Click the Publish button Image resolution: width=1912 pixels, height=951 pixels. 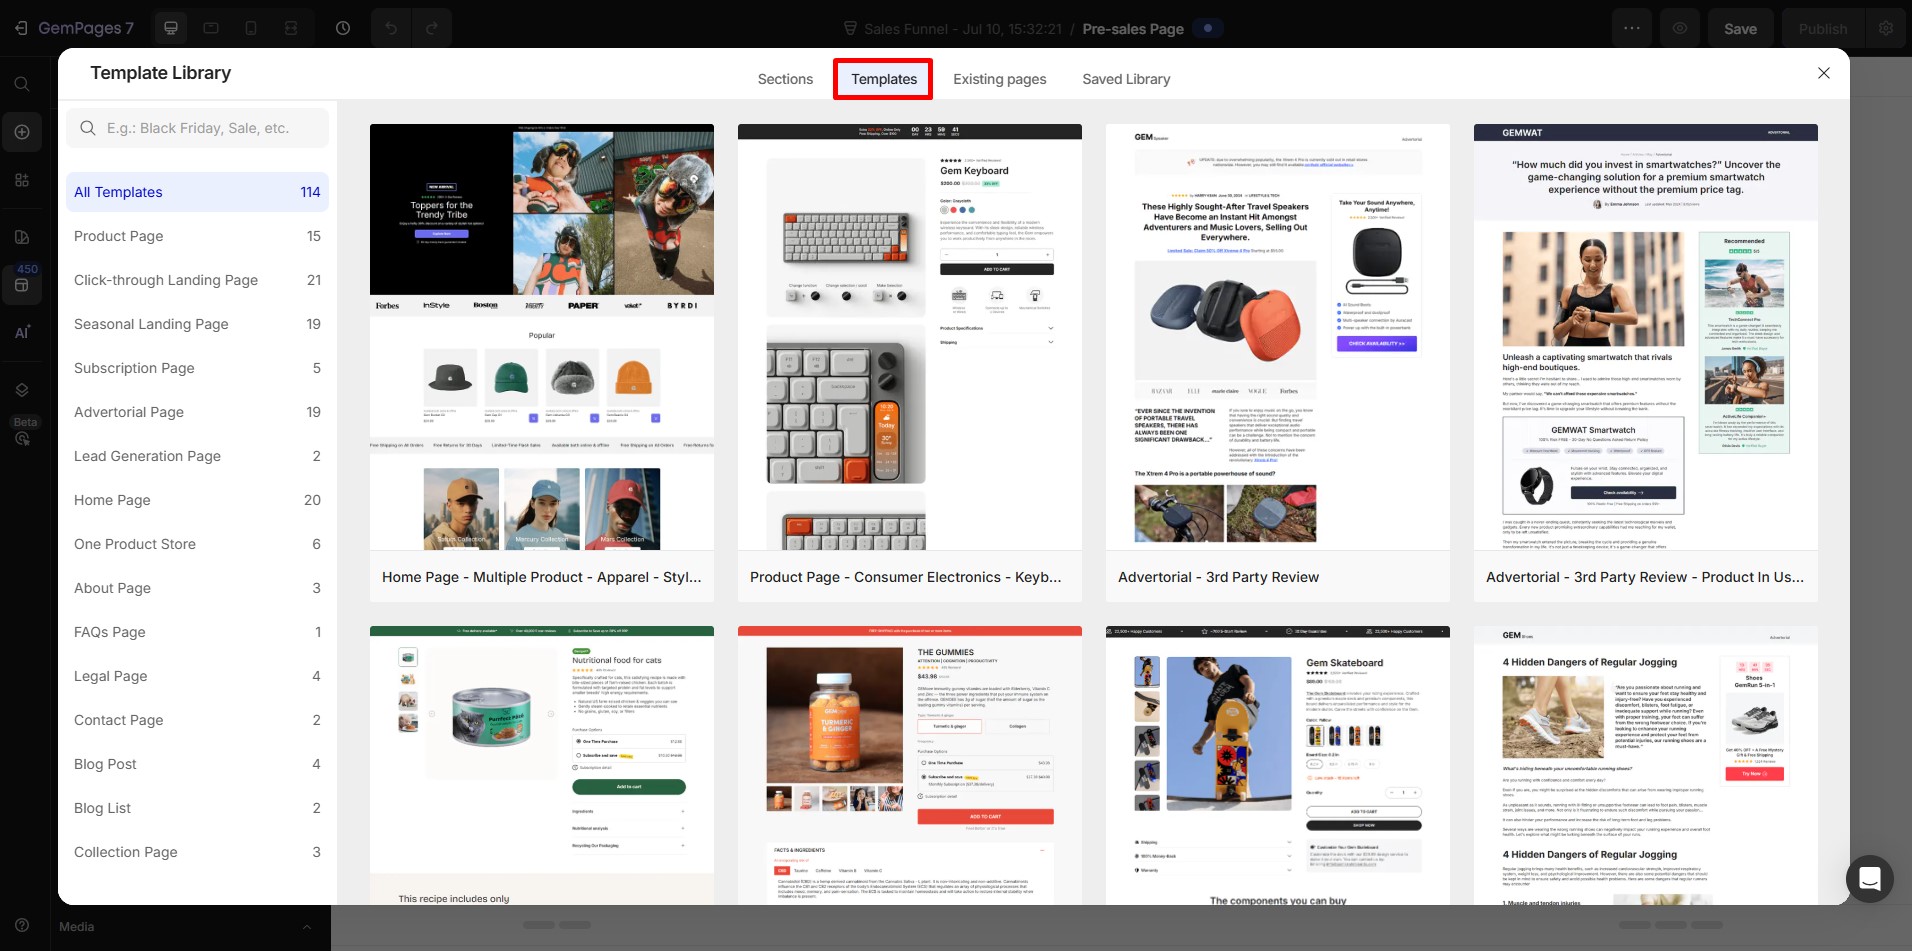point(1823,28)
